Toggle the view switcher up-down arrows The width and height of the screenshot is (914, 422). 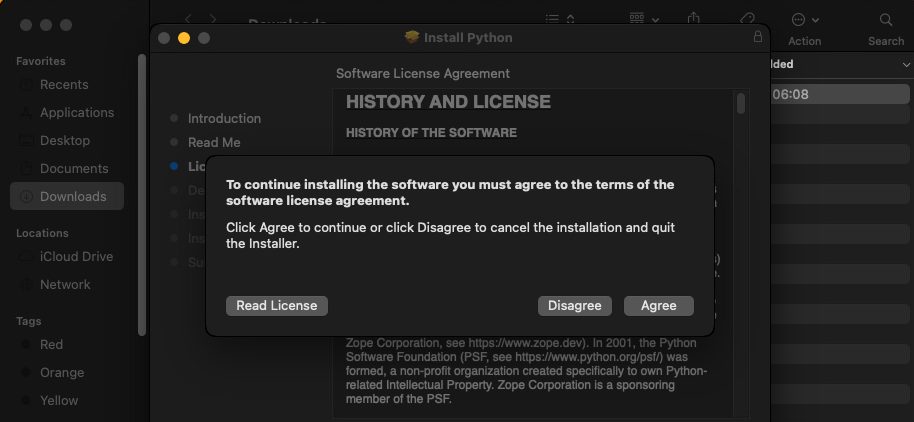pyautogui.click(x=570, y=19)
